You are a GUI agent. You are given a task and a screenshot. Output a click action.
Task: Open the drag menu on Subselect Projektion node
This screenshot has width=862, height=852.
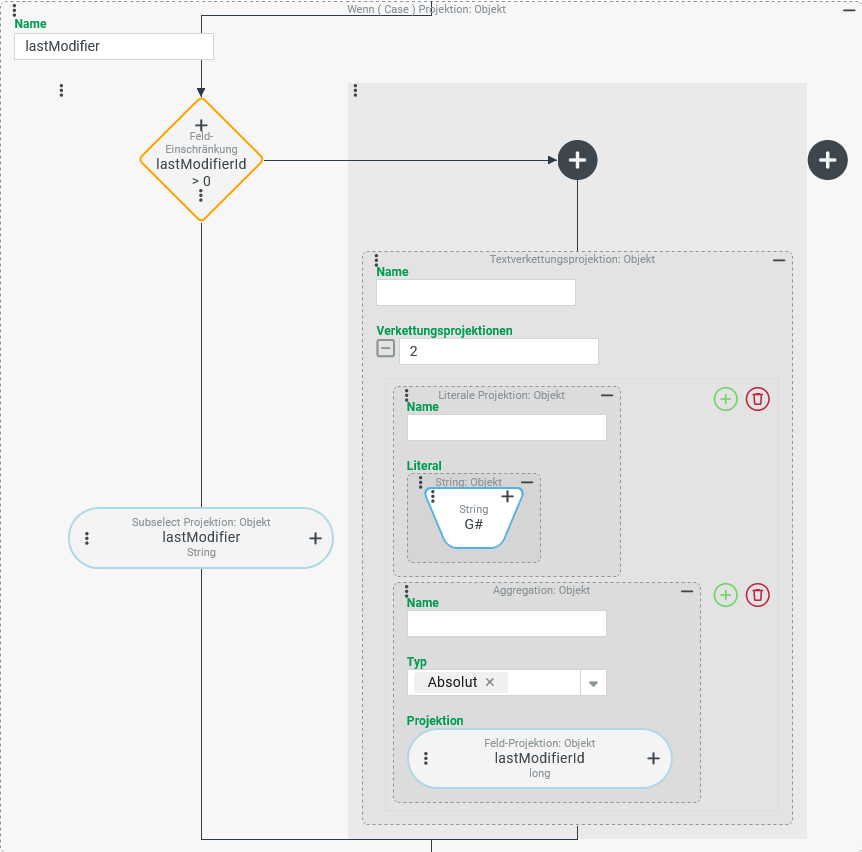tap(87, 538)
